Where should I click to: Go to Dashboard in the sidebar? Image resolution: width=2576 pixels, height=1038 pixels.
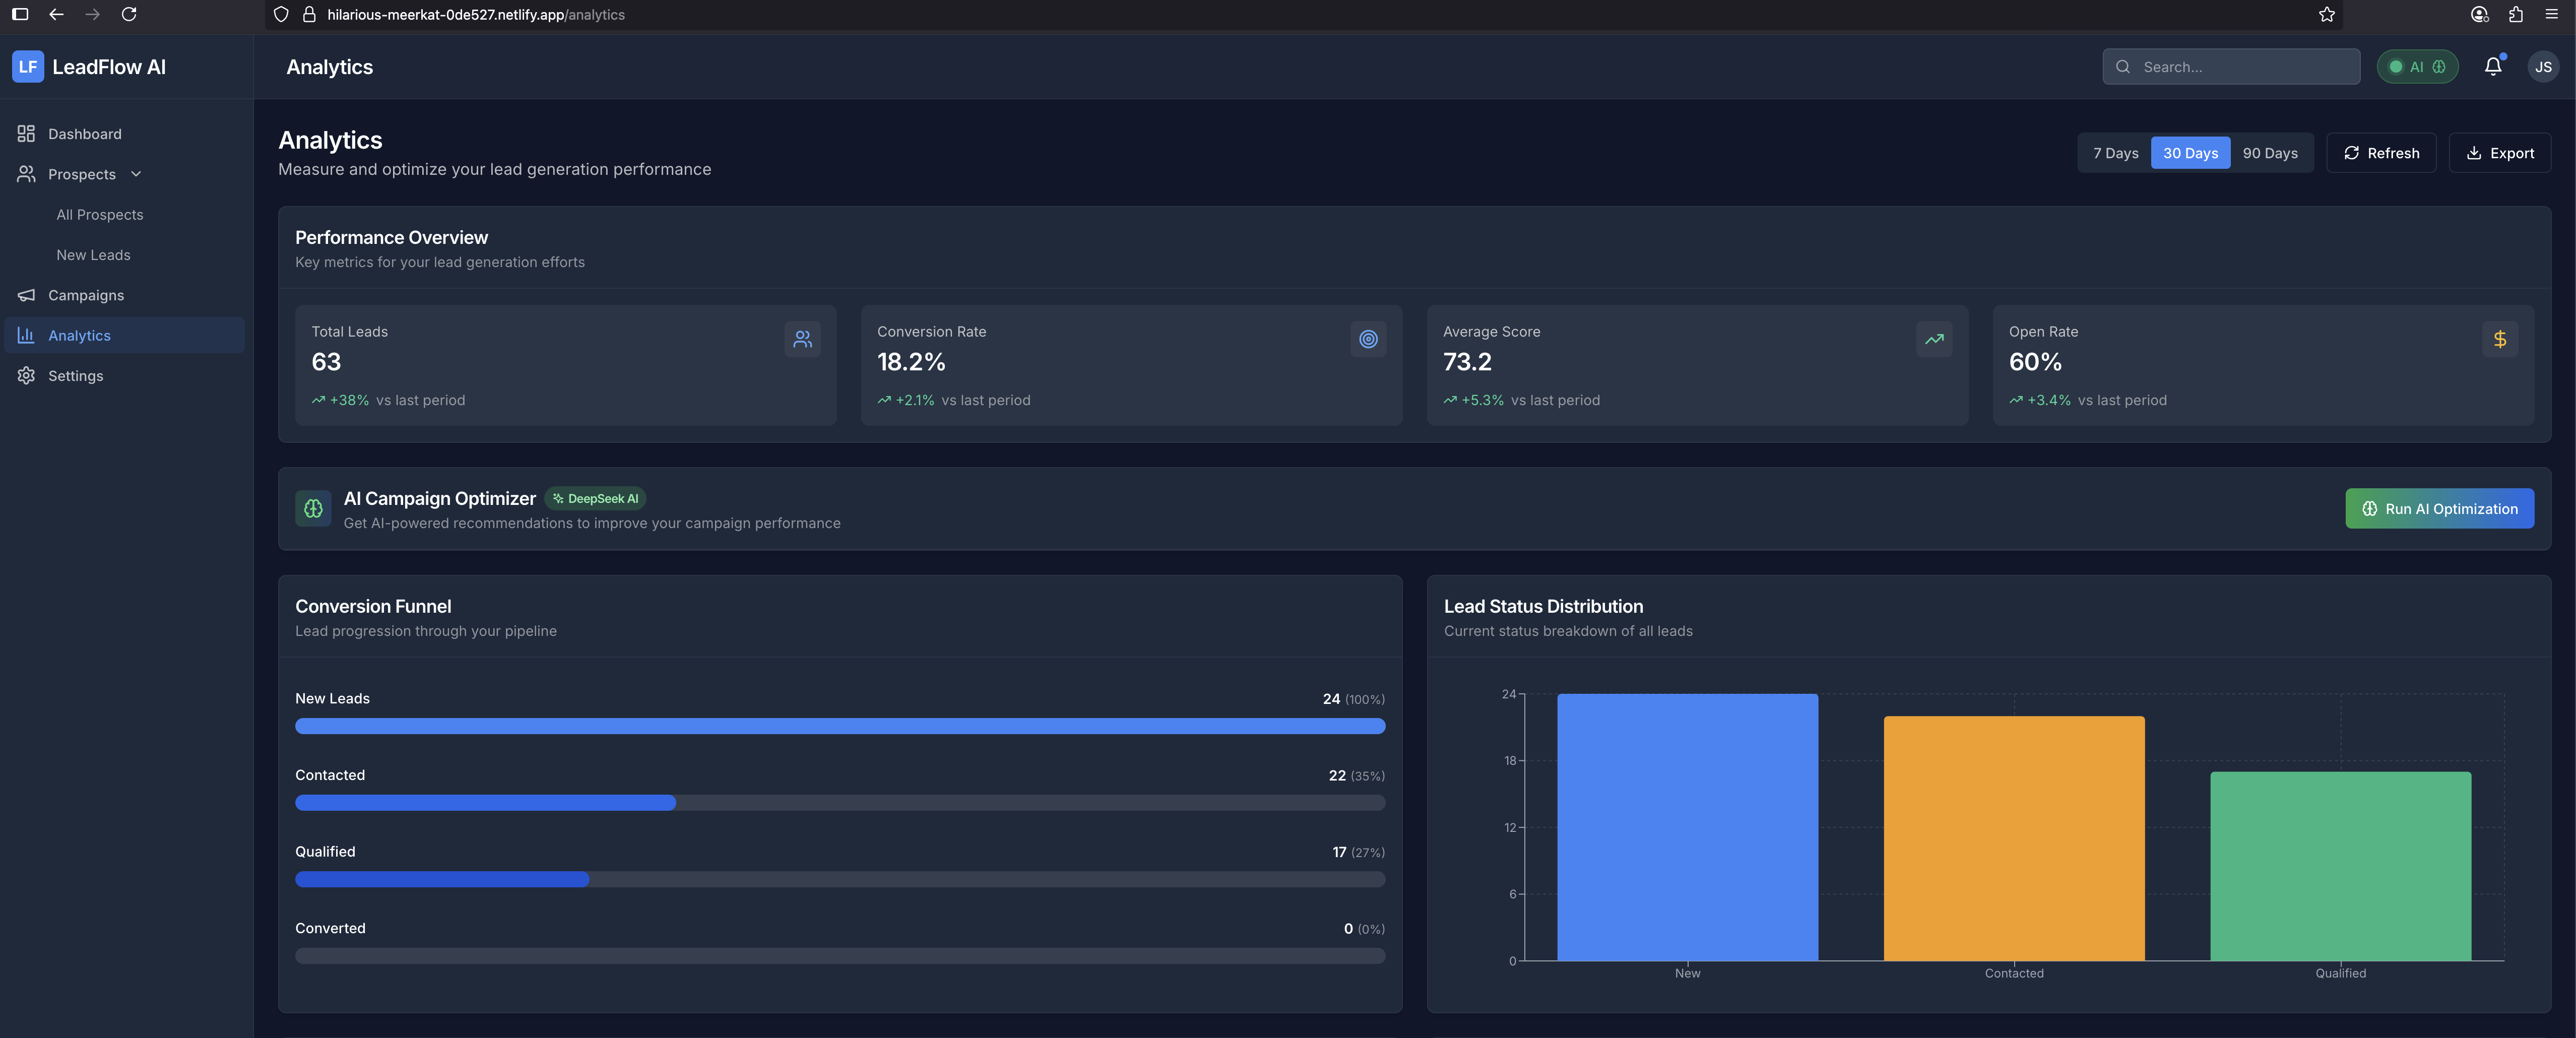(x=84, y=134)
